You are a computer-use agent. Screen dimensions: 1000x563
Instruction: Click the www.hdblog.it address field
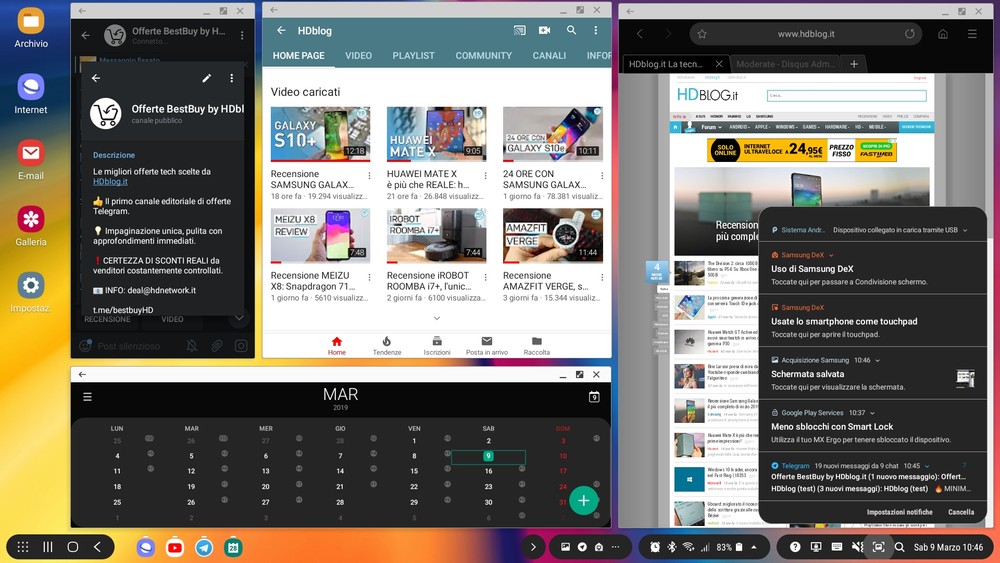(x=805, y=34)
